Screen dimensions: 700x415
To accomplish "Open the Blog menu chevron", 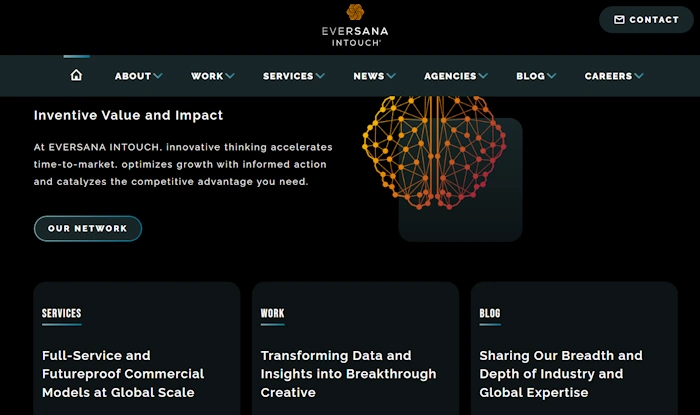I will tap(551, 76).
